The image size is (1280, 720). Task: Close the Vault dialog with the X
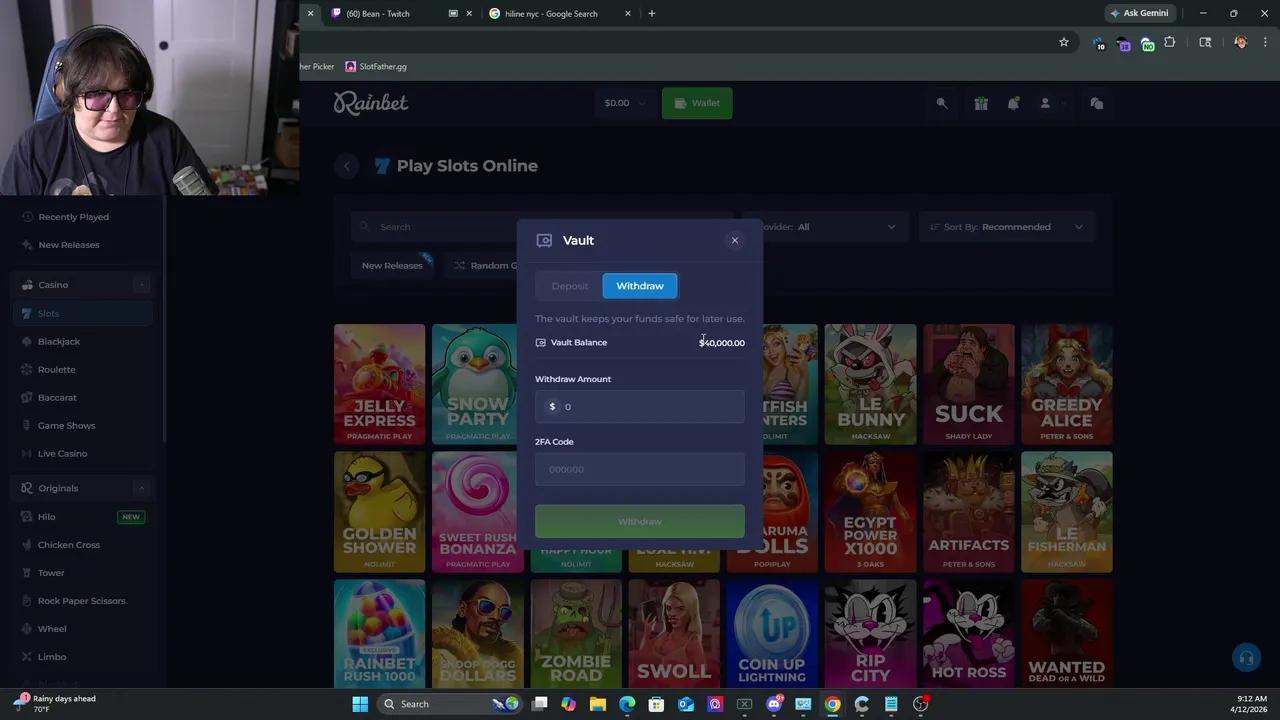(735, 240)
